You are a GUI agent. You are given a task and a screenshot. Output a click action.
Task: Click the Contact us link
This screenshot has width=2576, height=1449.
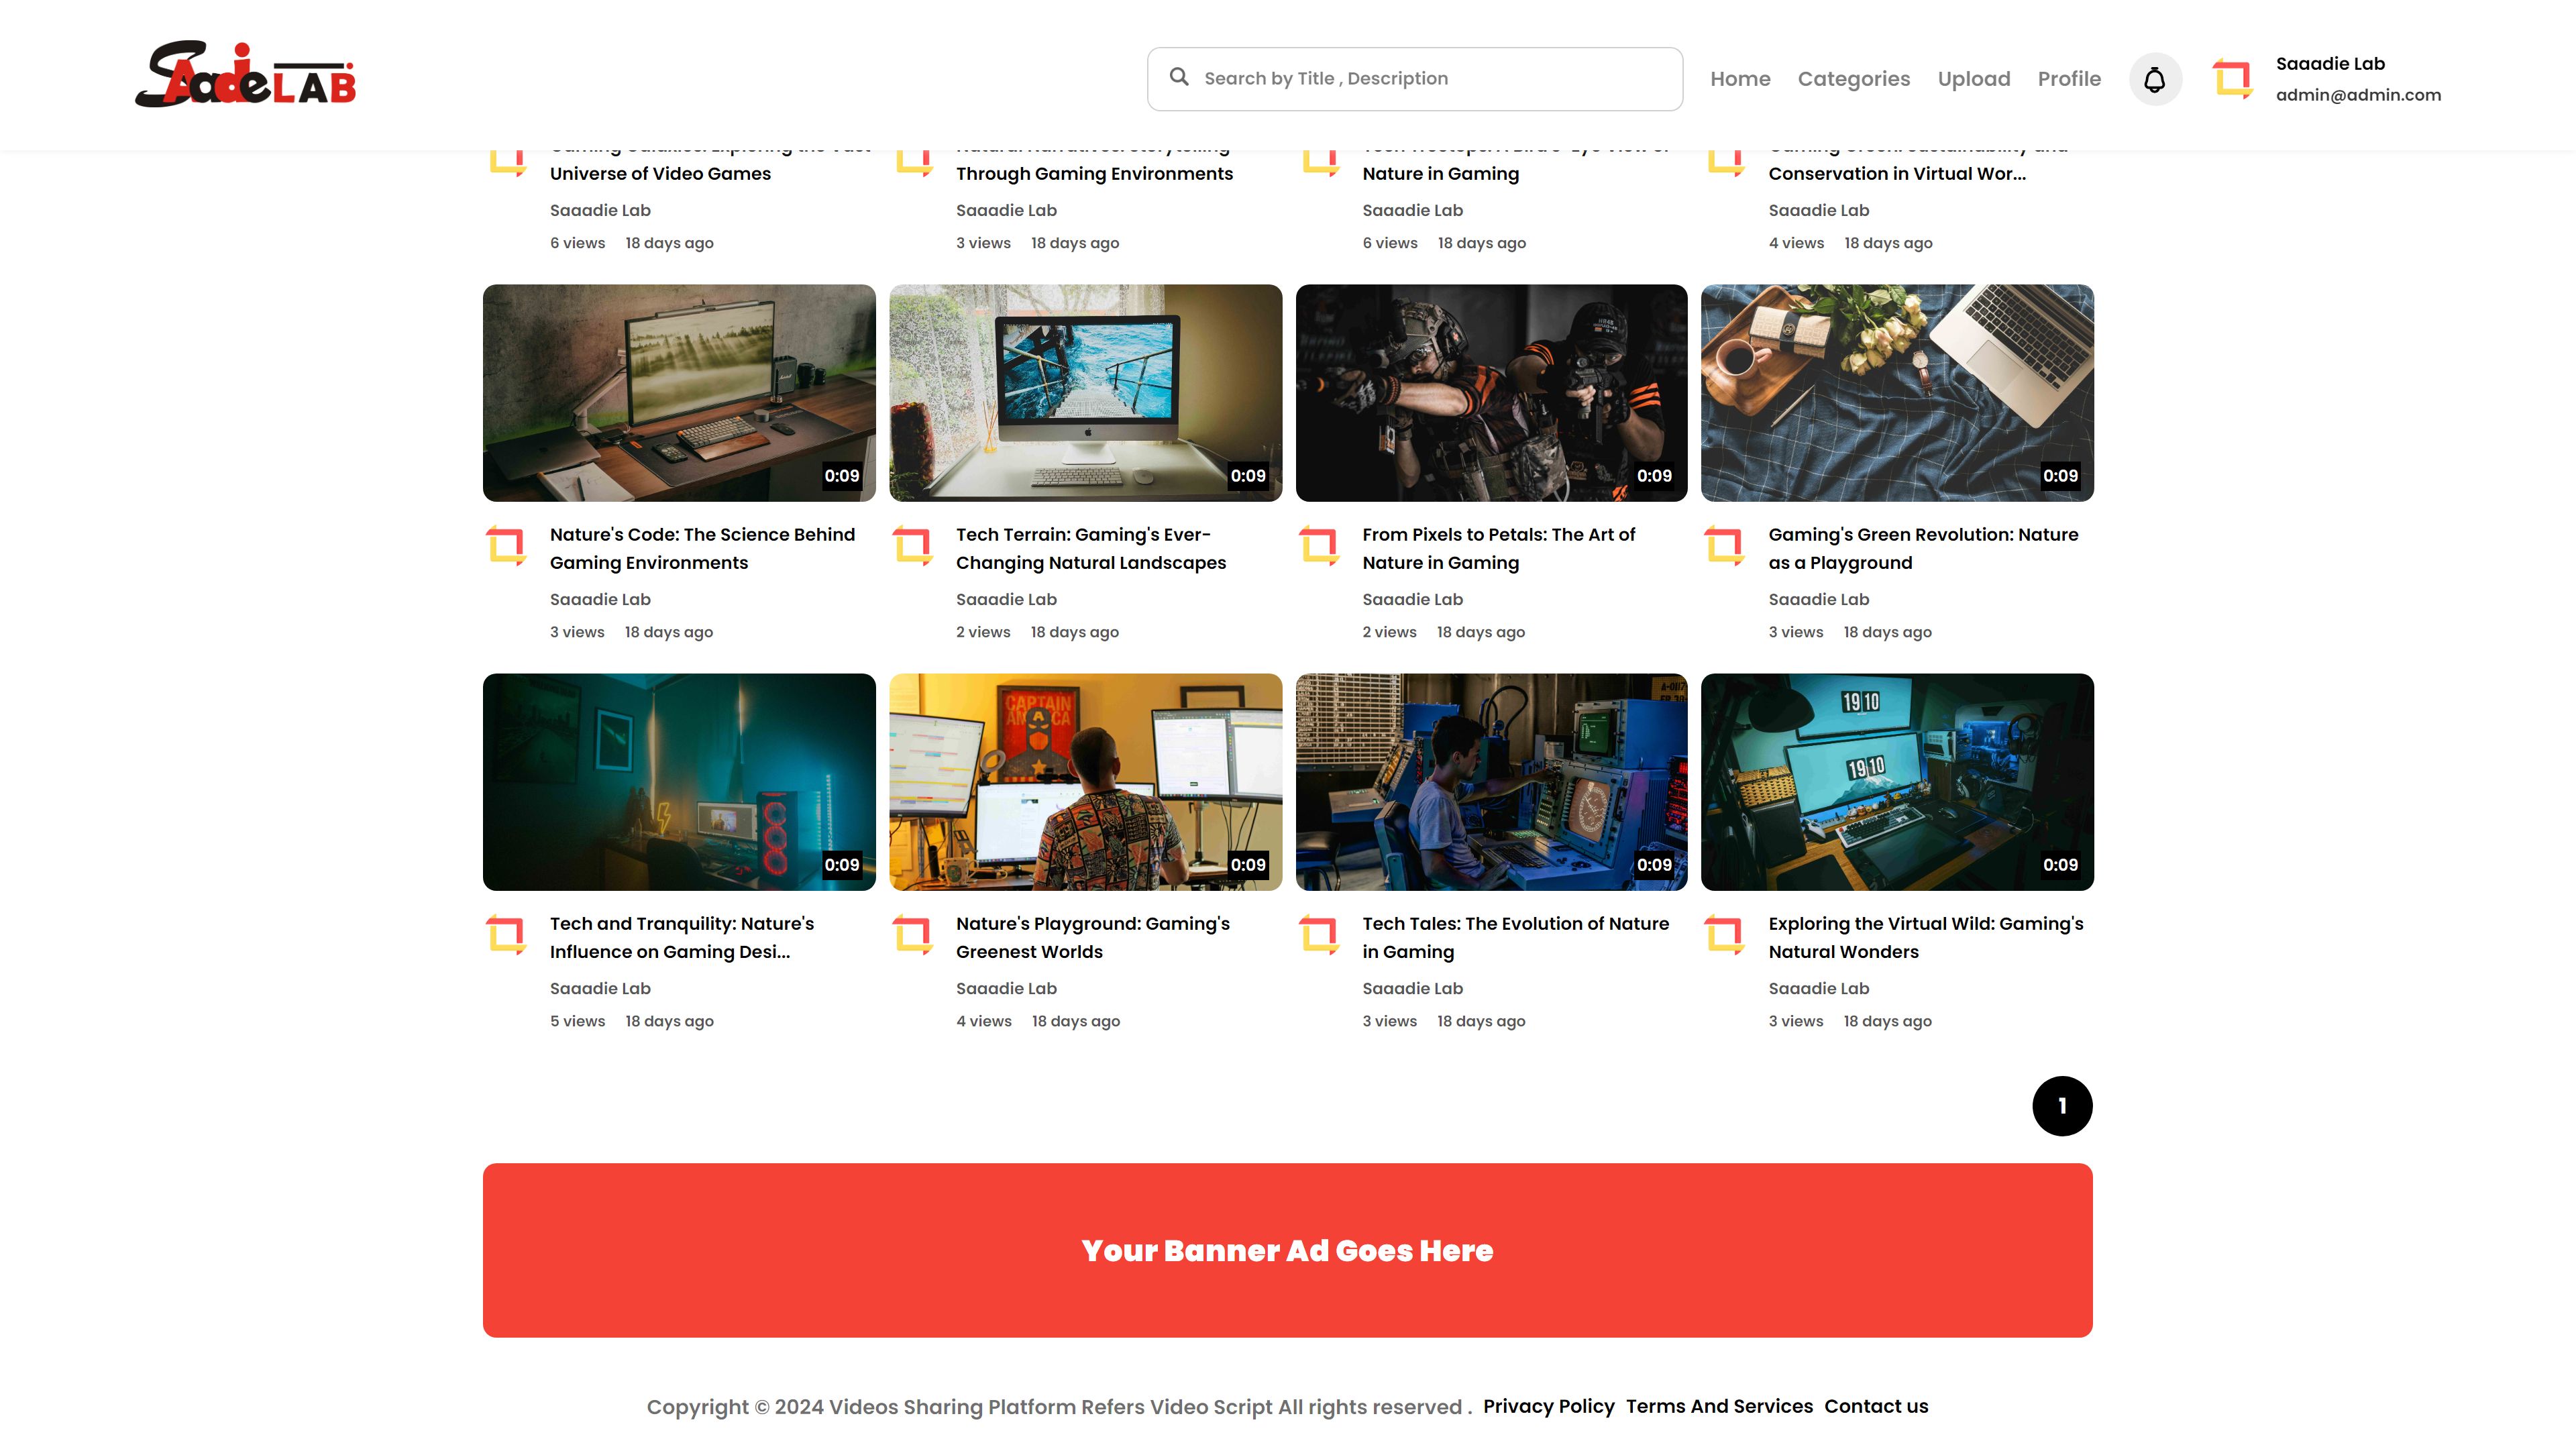pyautogui.click(x=1876, y=1406)
